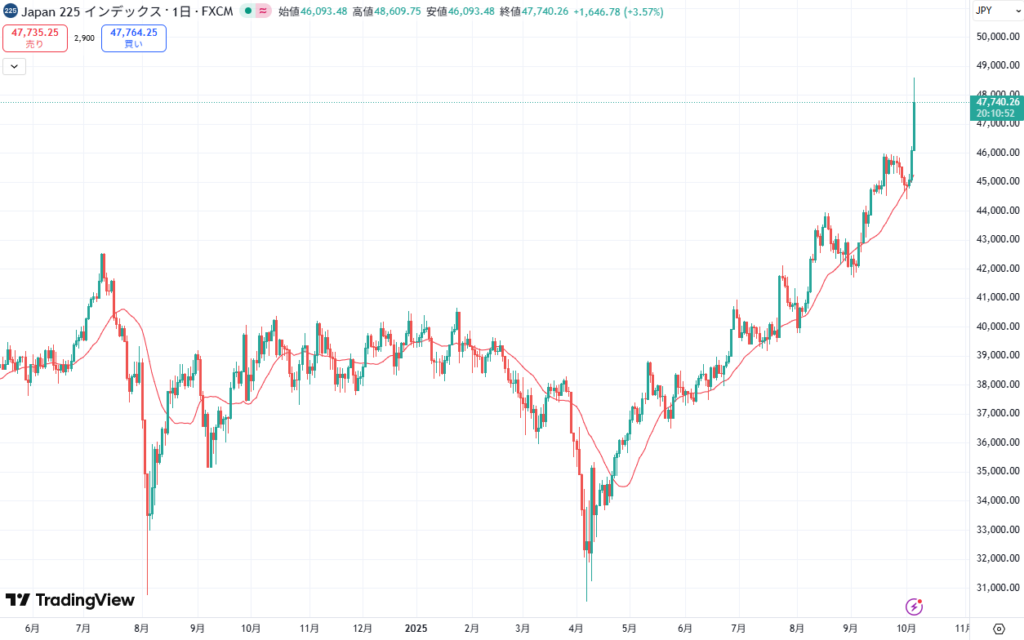The width and height of the screenshot is (1024, 640).
Task: Click the TradingView logo
Action: point(70,600)
